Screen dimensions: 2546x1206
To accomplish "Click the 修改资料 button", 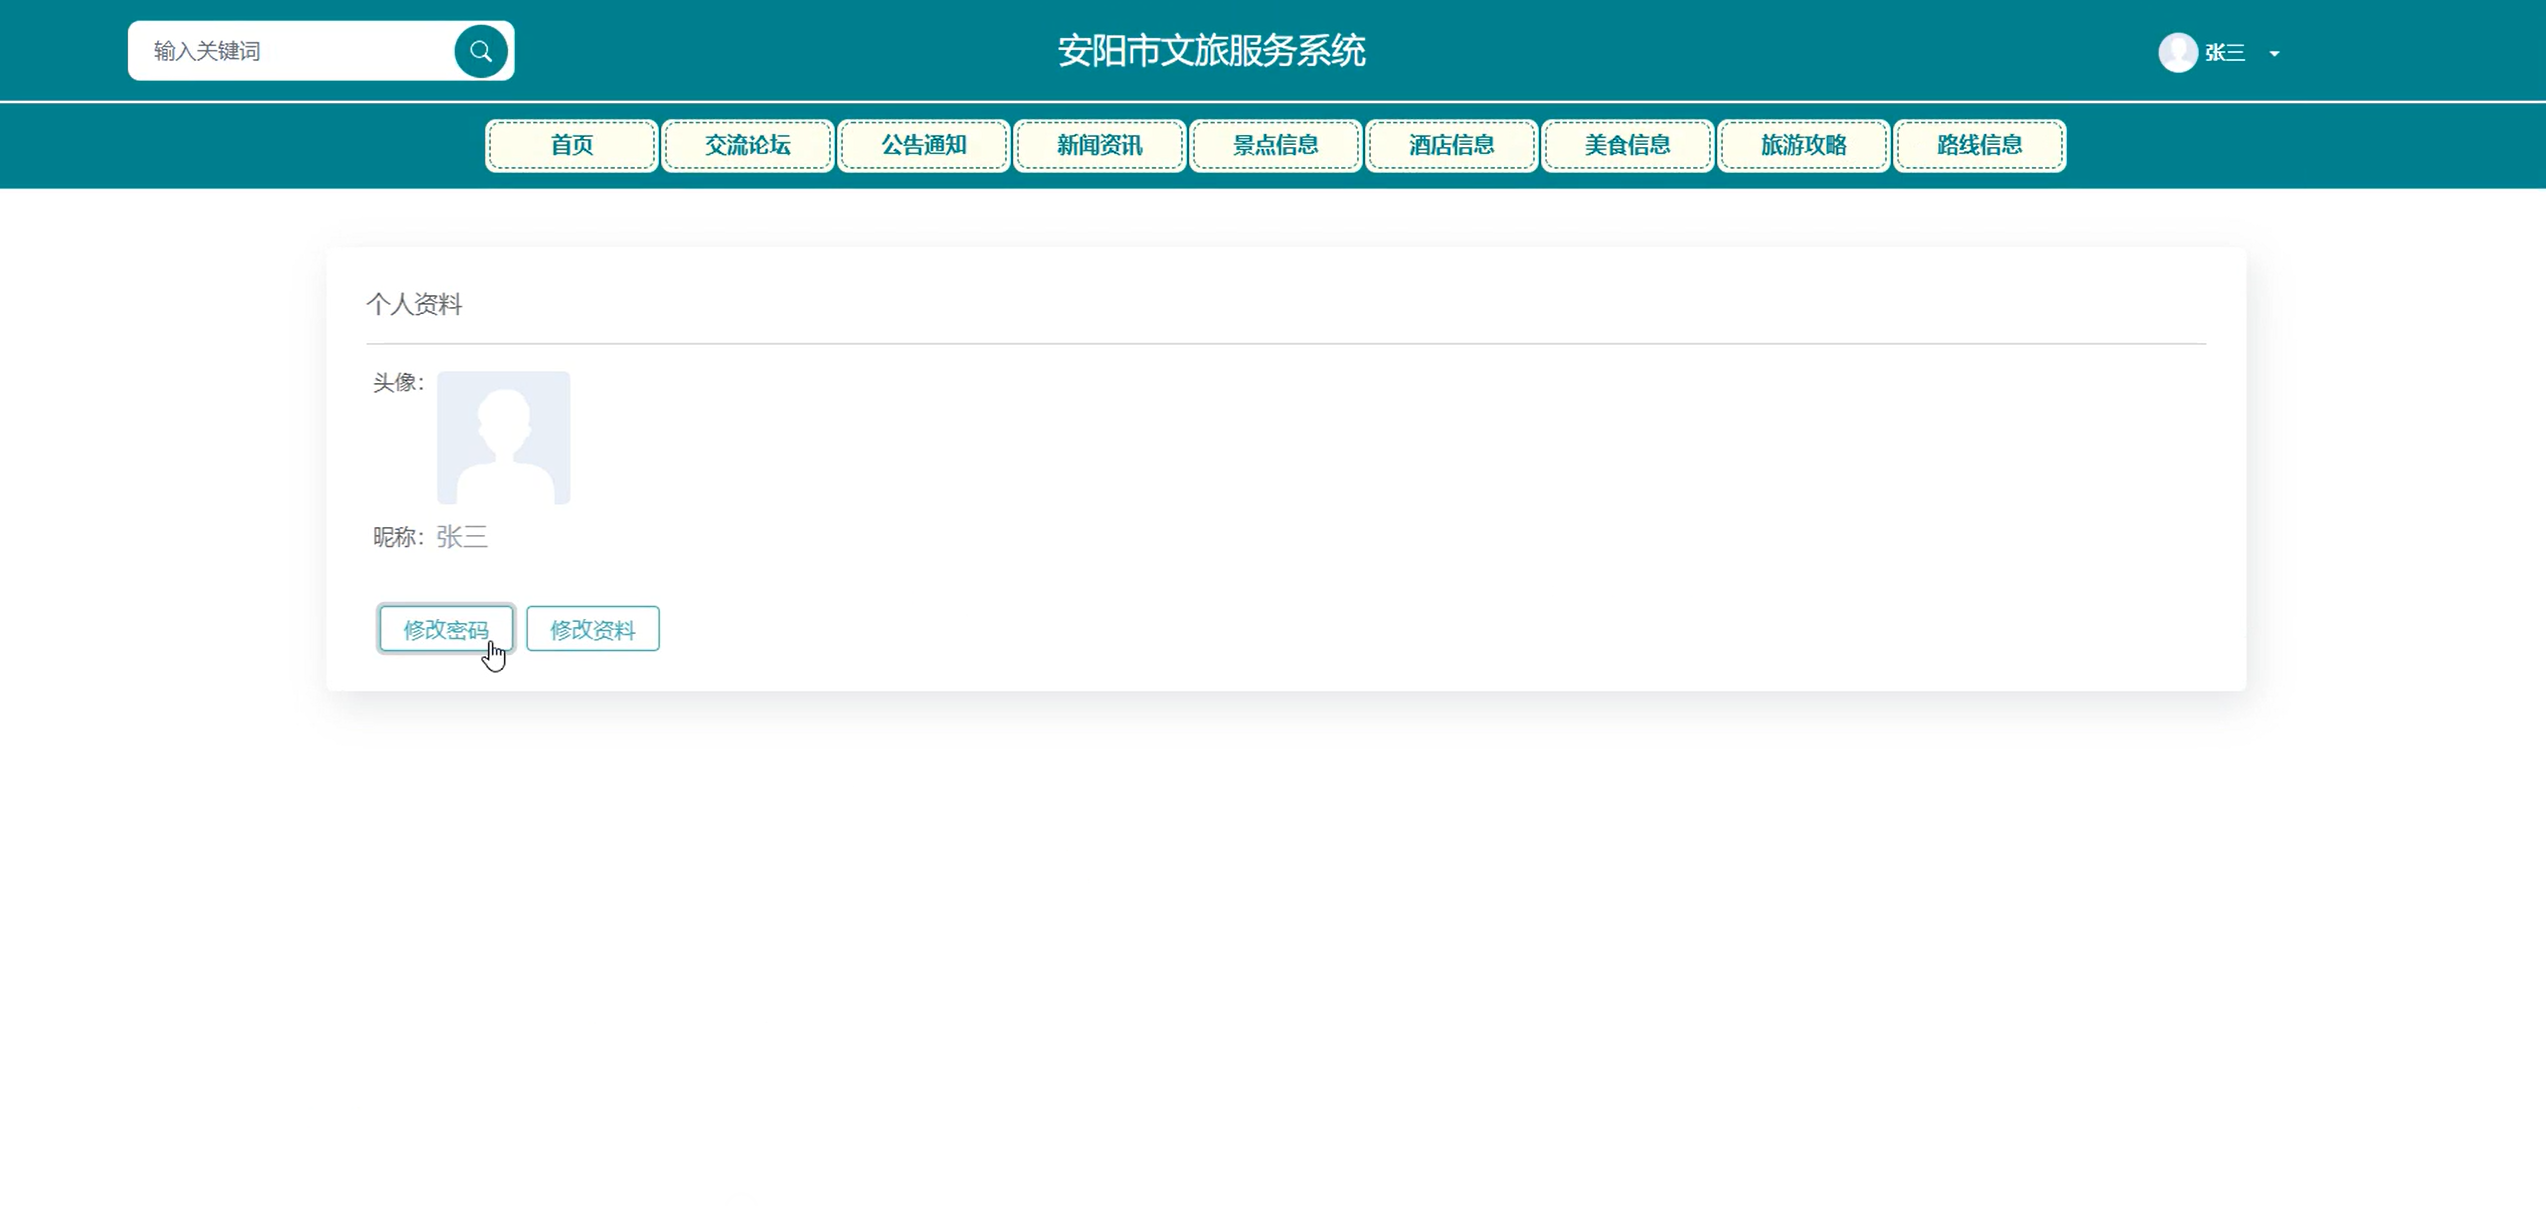I will coord(592,629).
